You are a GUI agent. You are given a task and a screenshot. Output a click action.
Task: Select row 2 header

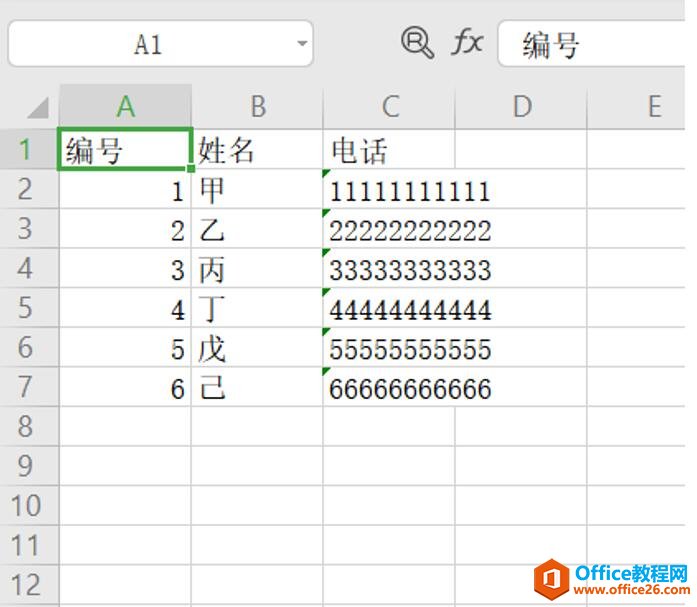pos(29,188)
